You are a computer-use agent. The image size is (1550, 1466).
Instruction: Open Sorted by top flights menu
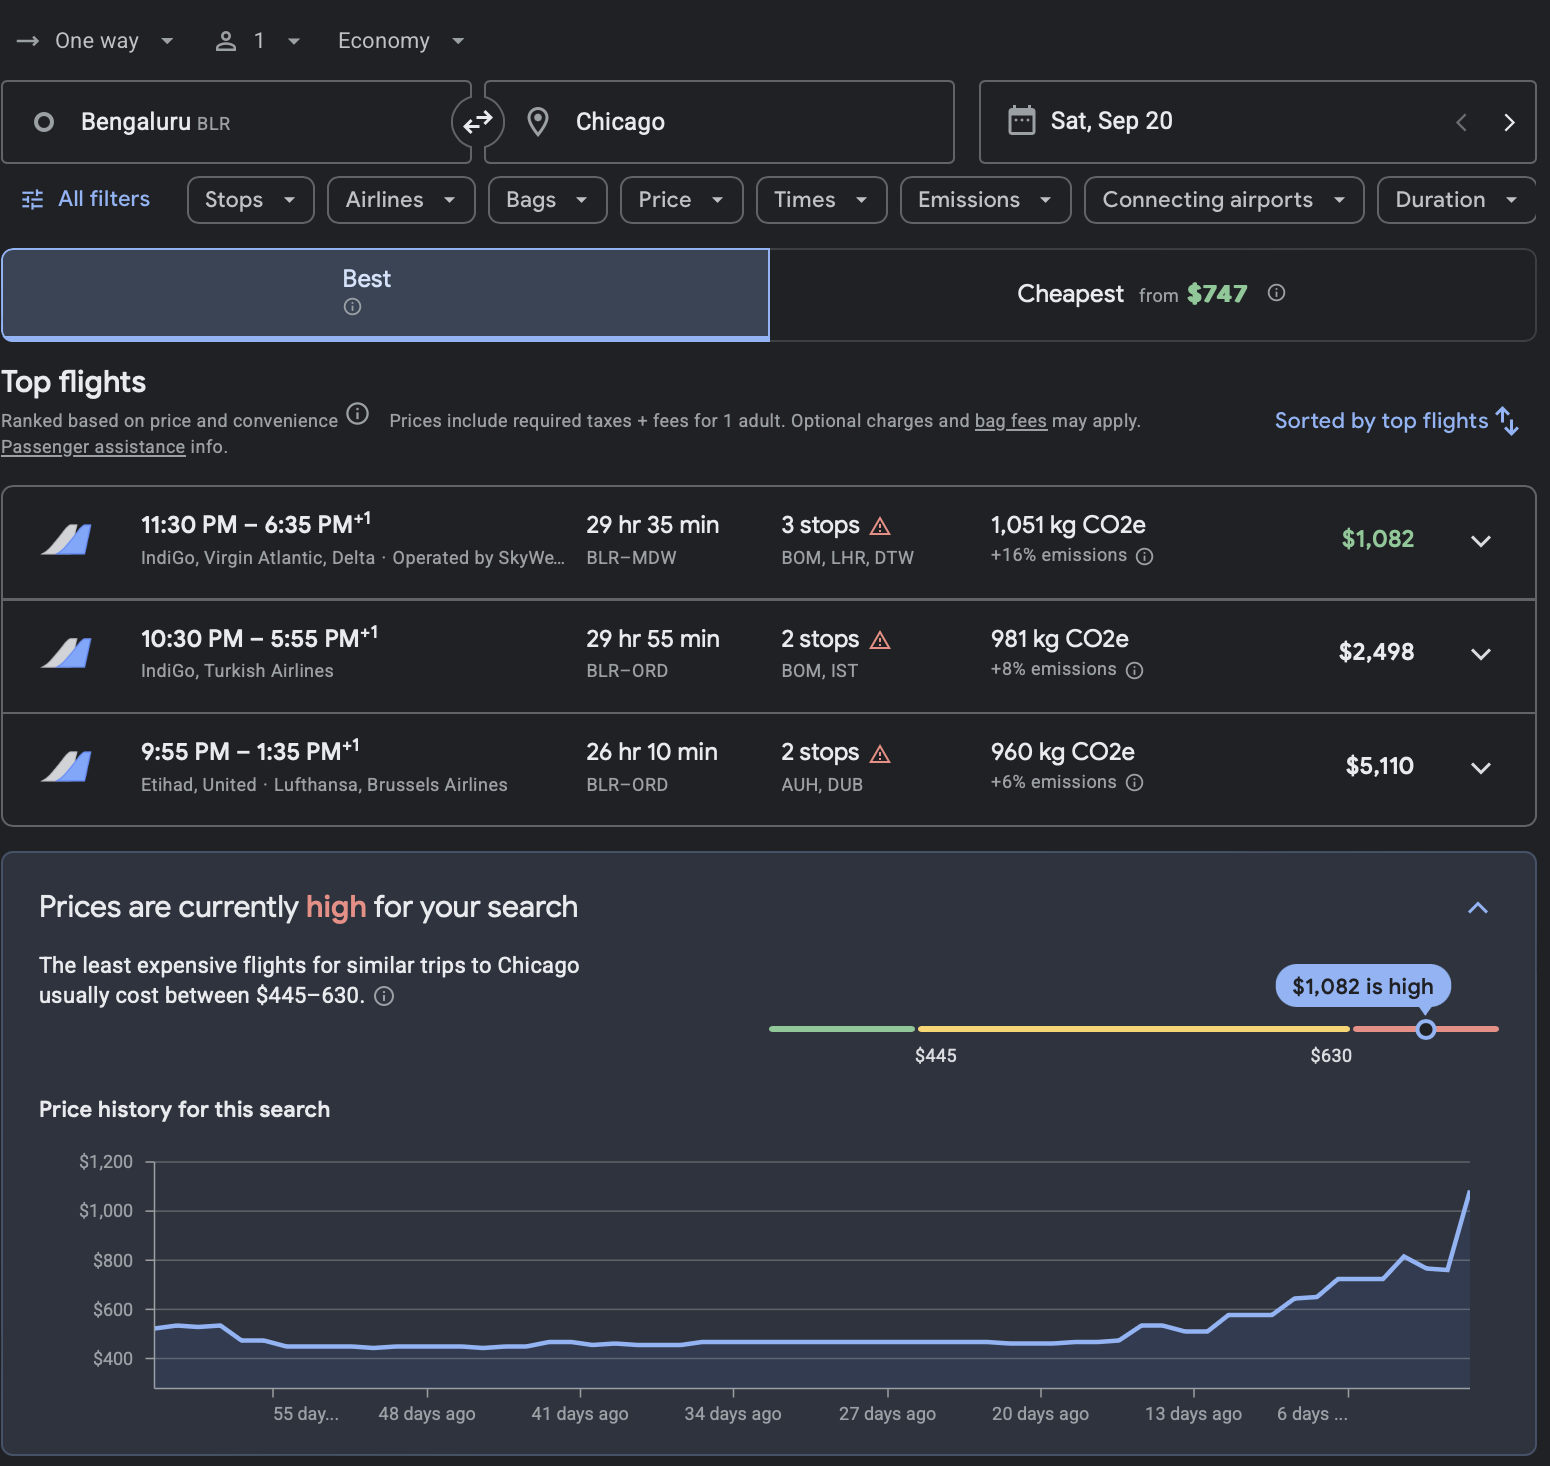pos(1396,421)
